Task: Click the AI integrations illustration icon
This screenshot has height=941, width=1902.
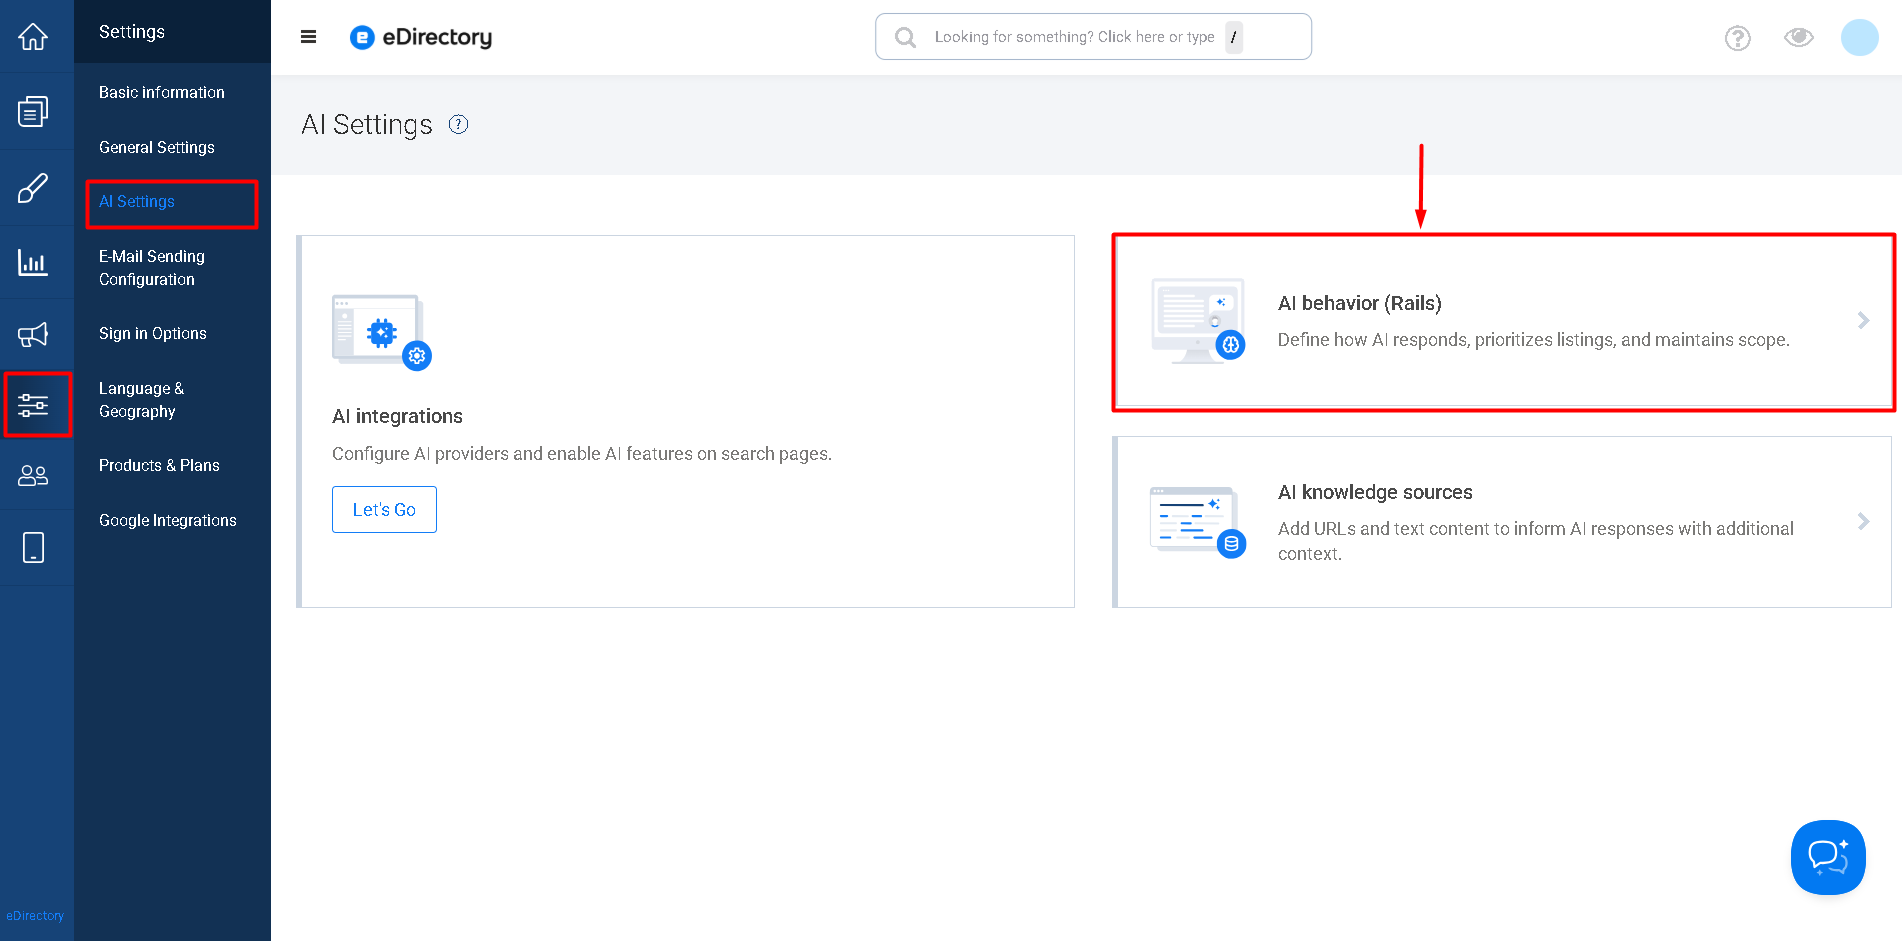Action: [x=381, y=332]
